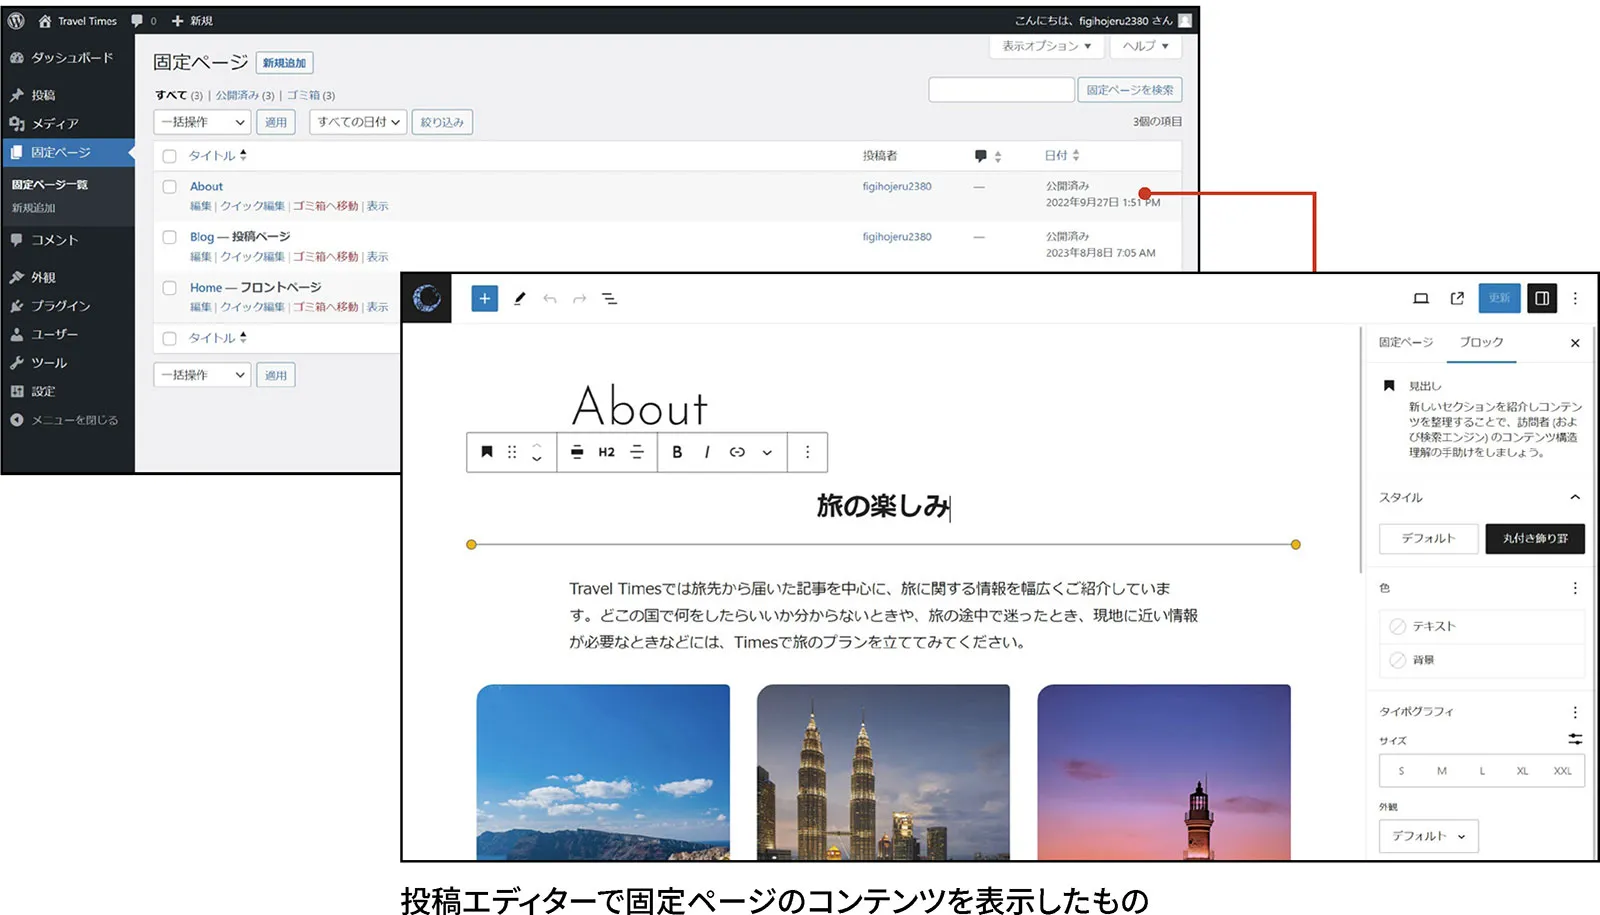Open the block inserter with the plus icon
The width and height of the screenshot is (1600, 915).
(484, 298)
